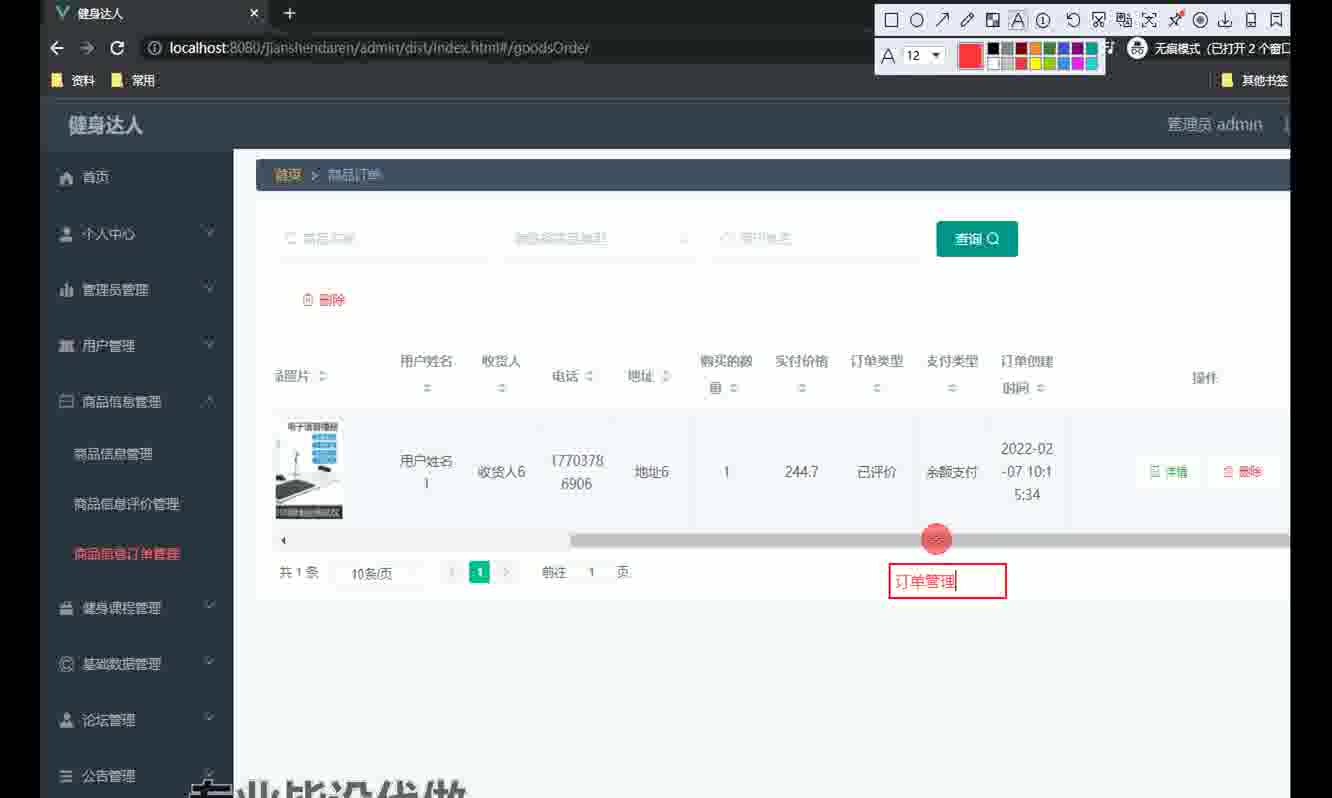Click the 查询 search button
This screenshot has width=1332, height=798.
click(977, 239)
